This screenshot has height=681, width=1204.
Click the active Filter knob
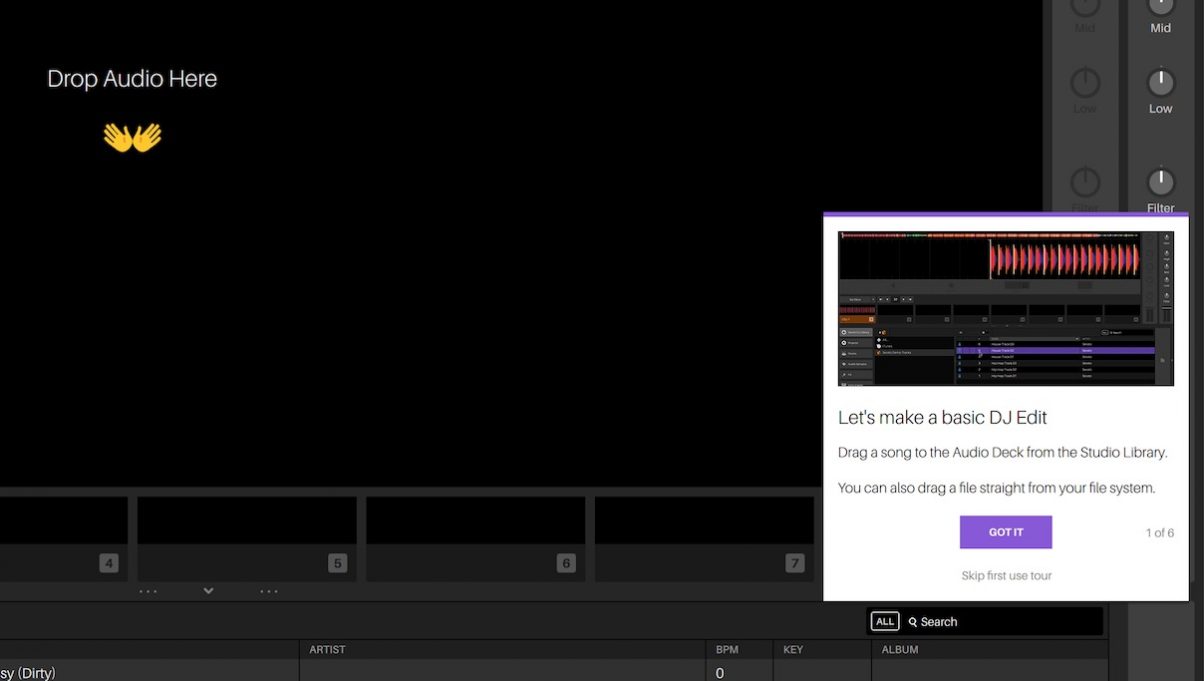1160,182
